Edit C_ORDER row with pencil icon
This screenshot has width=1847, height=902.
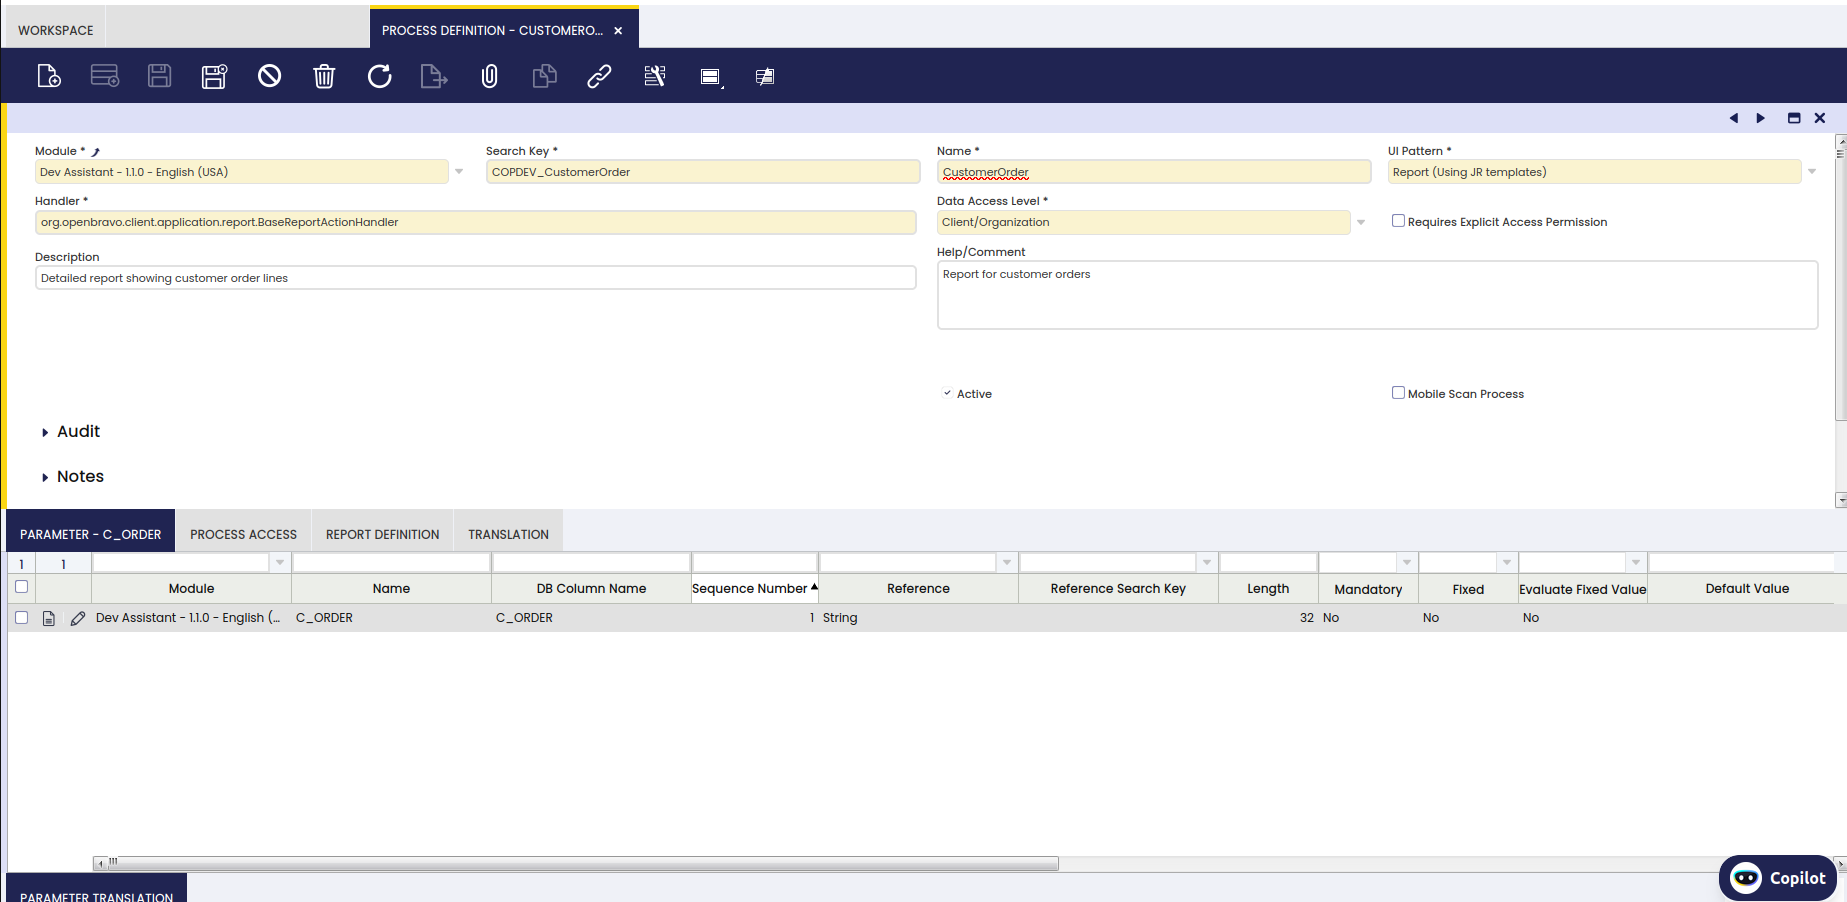pos(78,618)
